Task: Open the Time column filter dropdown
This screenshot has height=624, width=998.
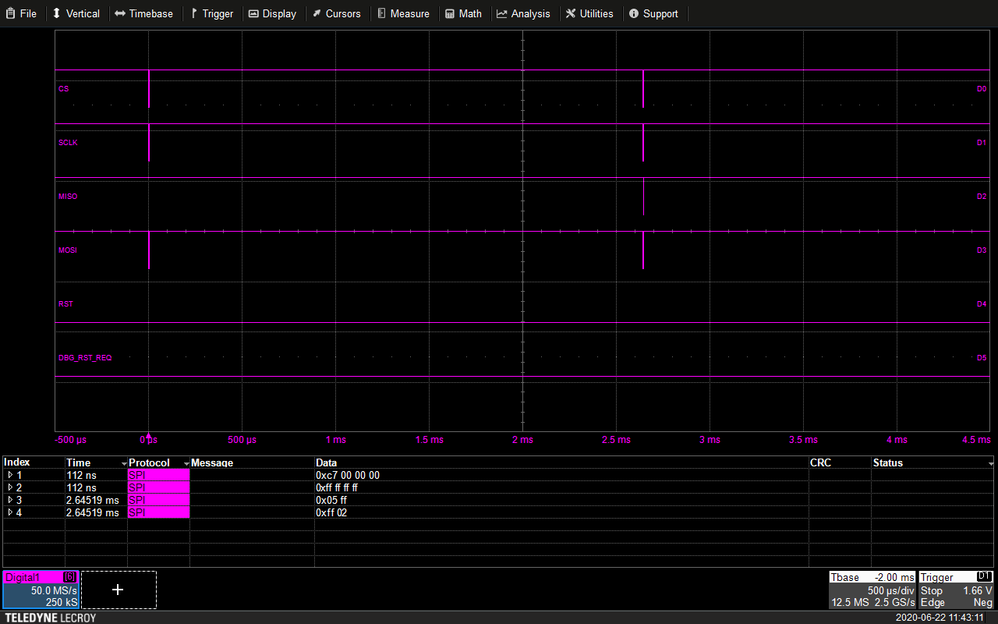Action: coord(124,463)
